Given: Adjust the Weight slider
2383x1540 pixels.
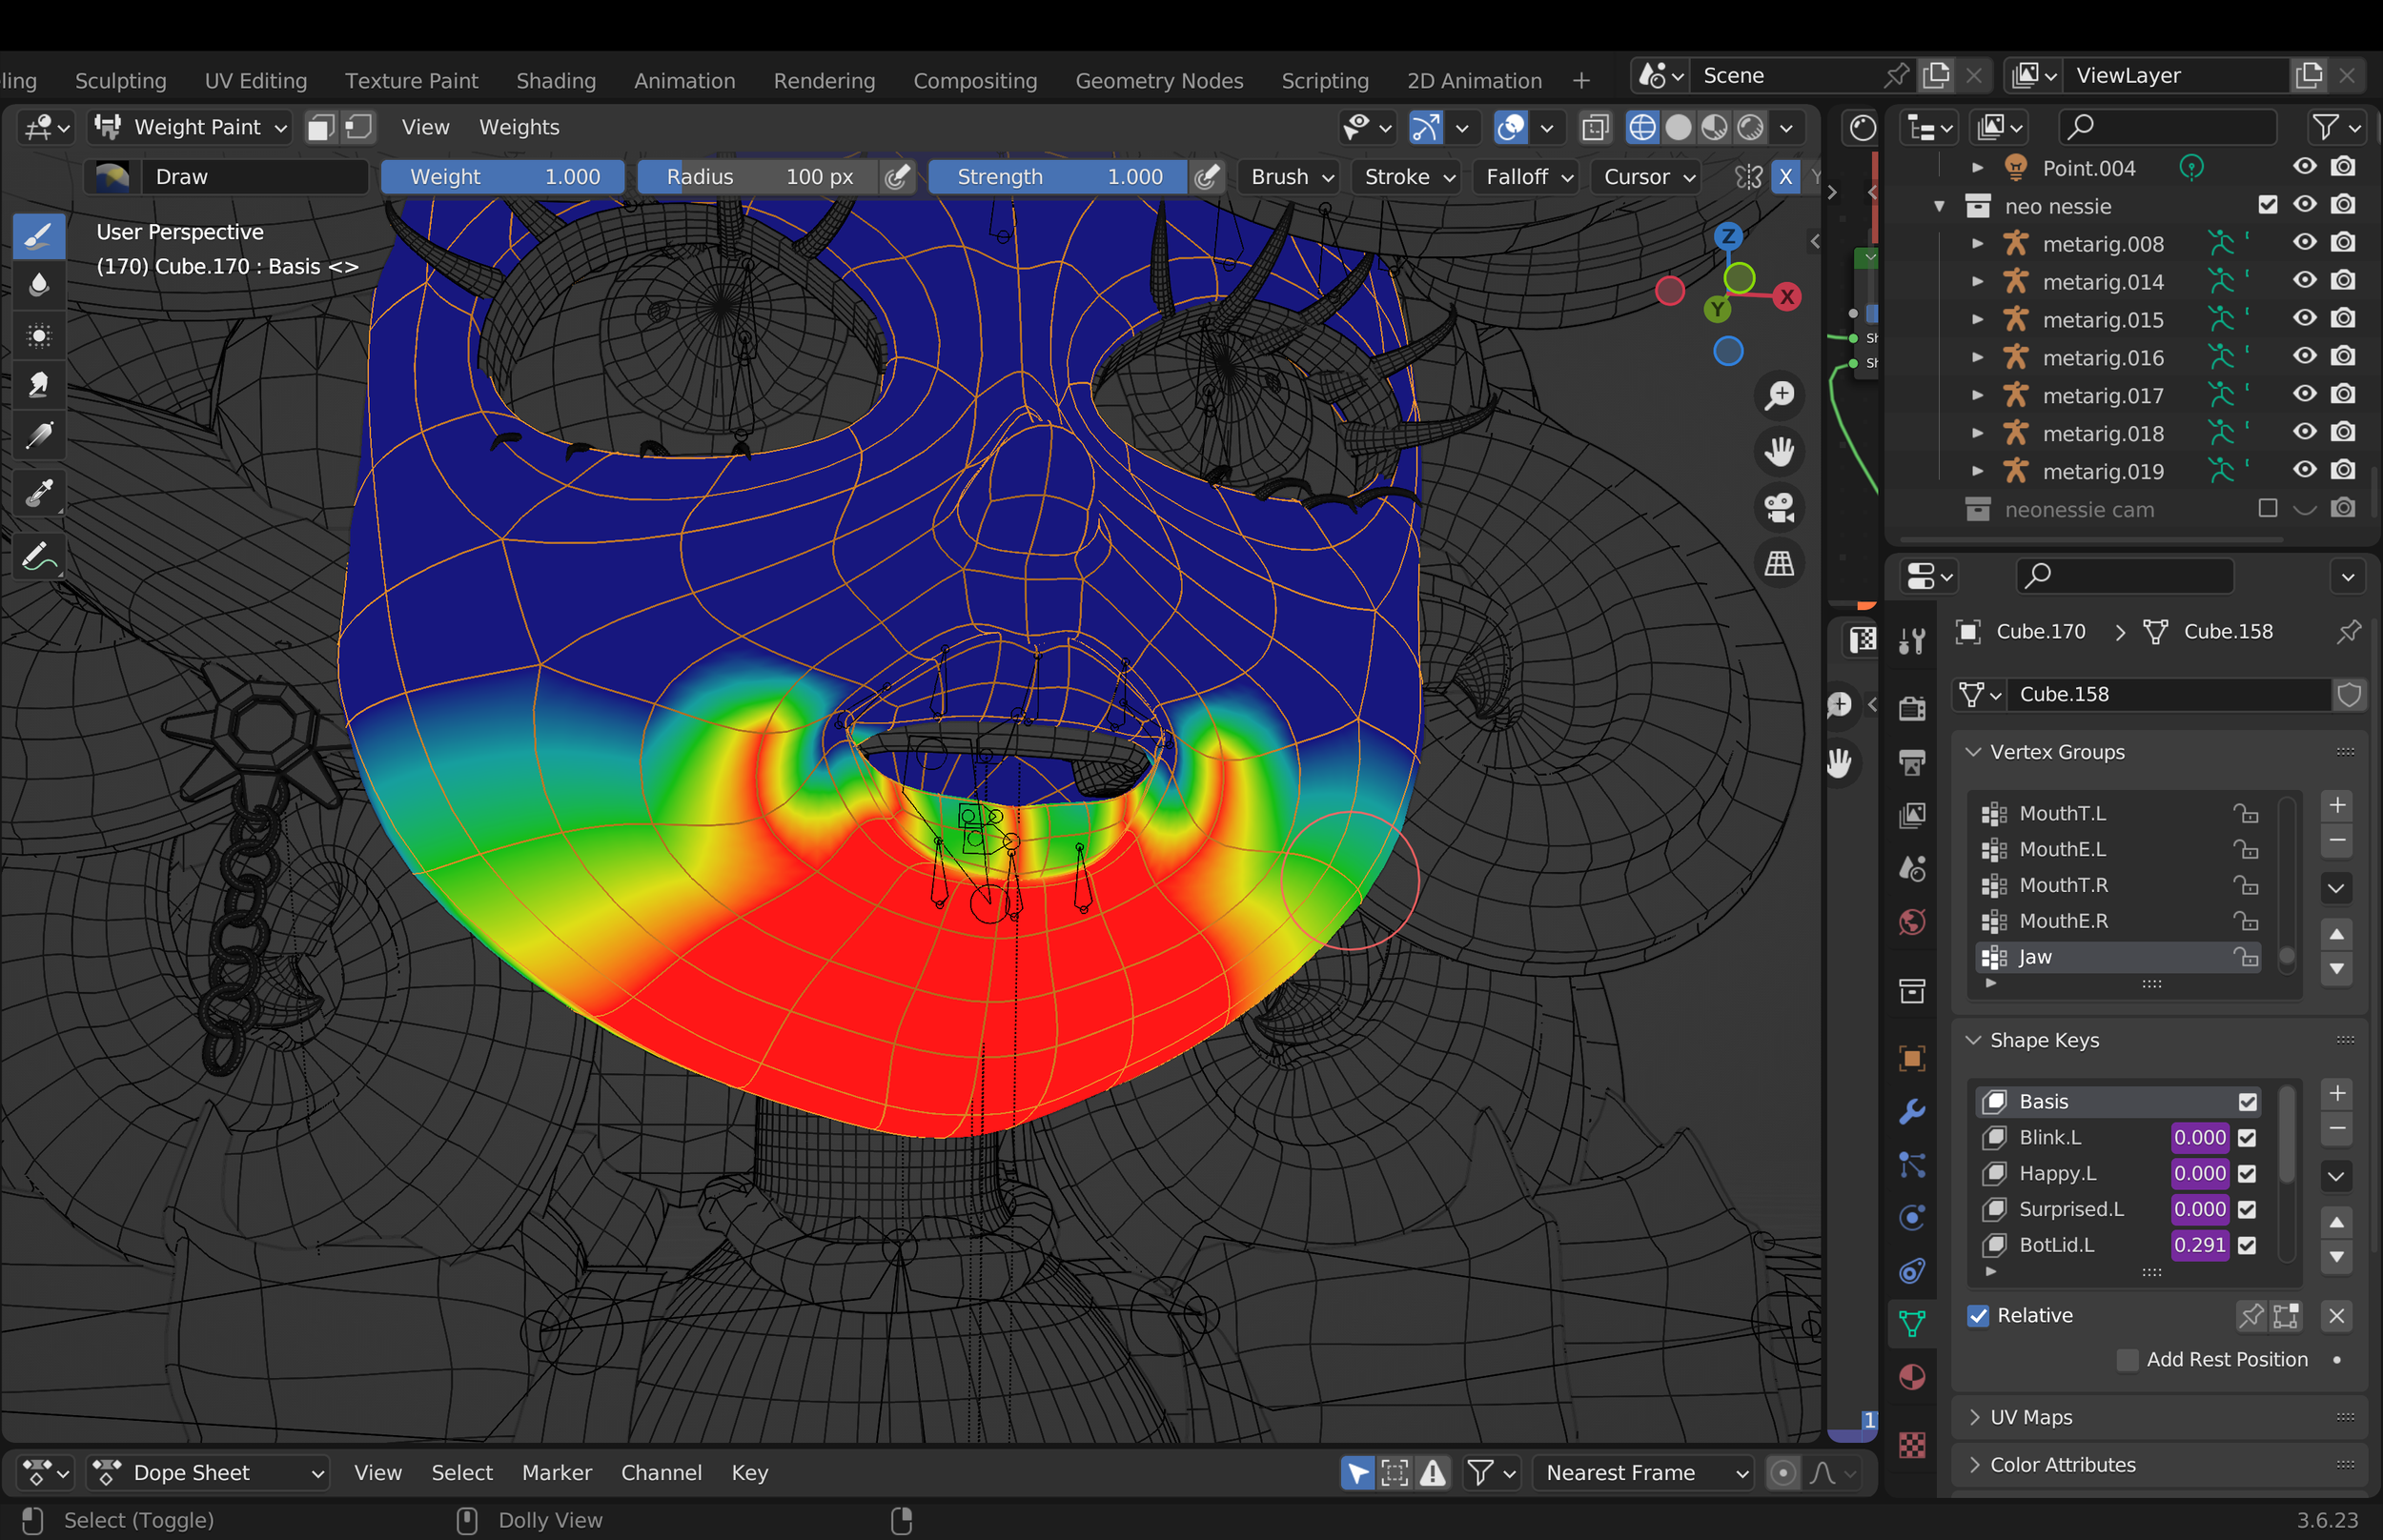Looking at the screenshot, I should click(x=503, y=177).
